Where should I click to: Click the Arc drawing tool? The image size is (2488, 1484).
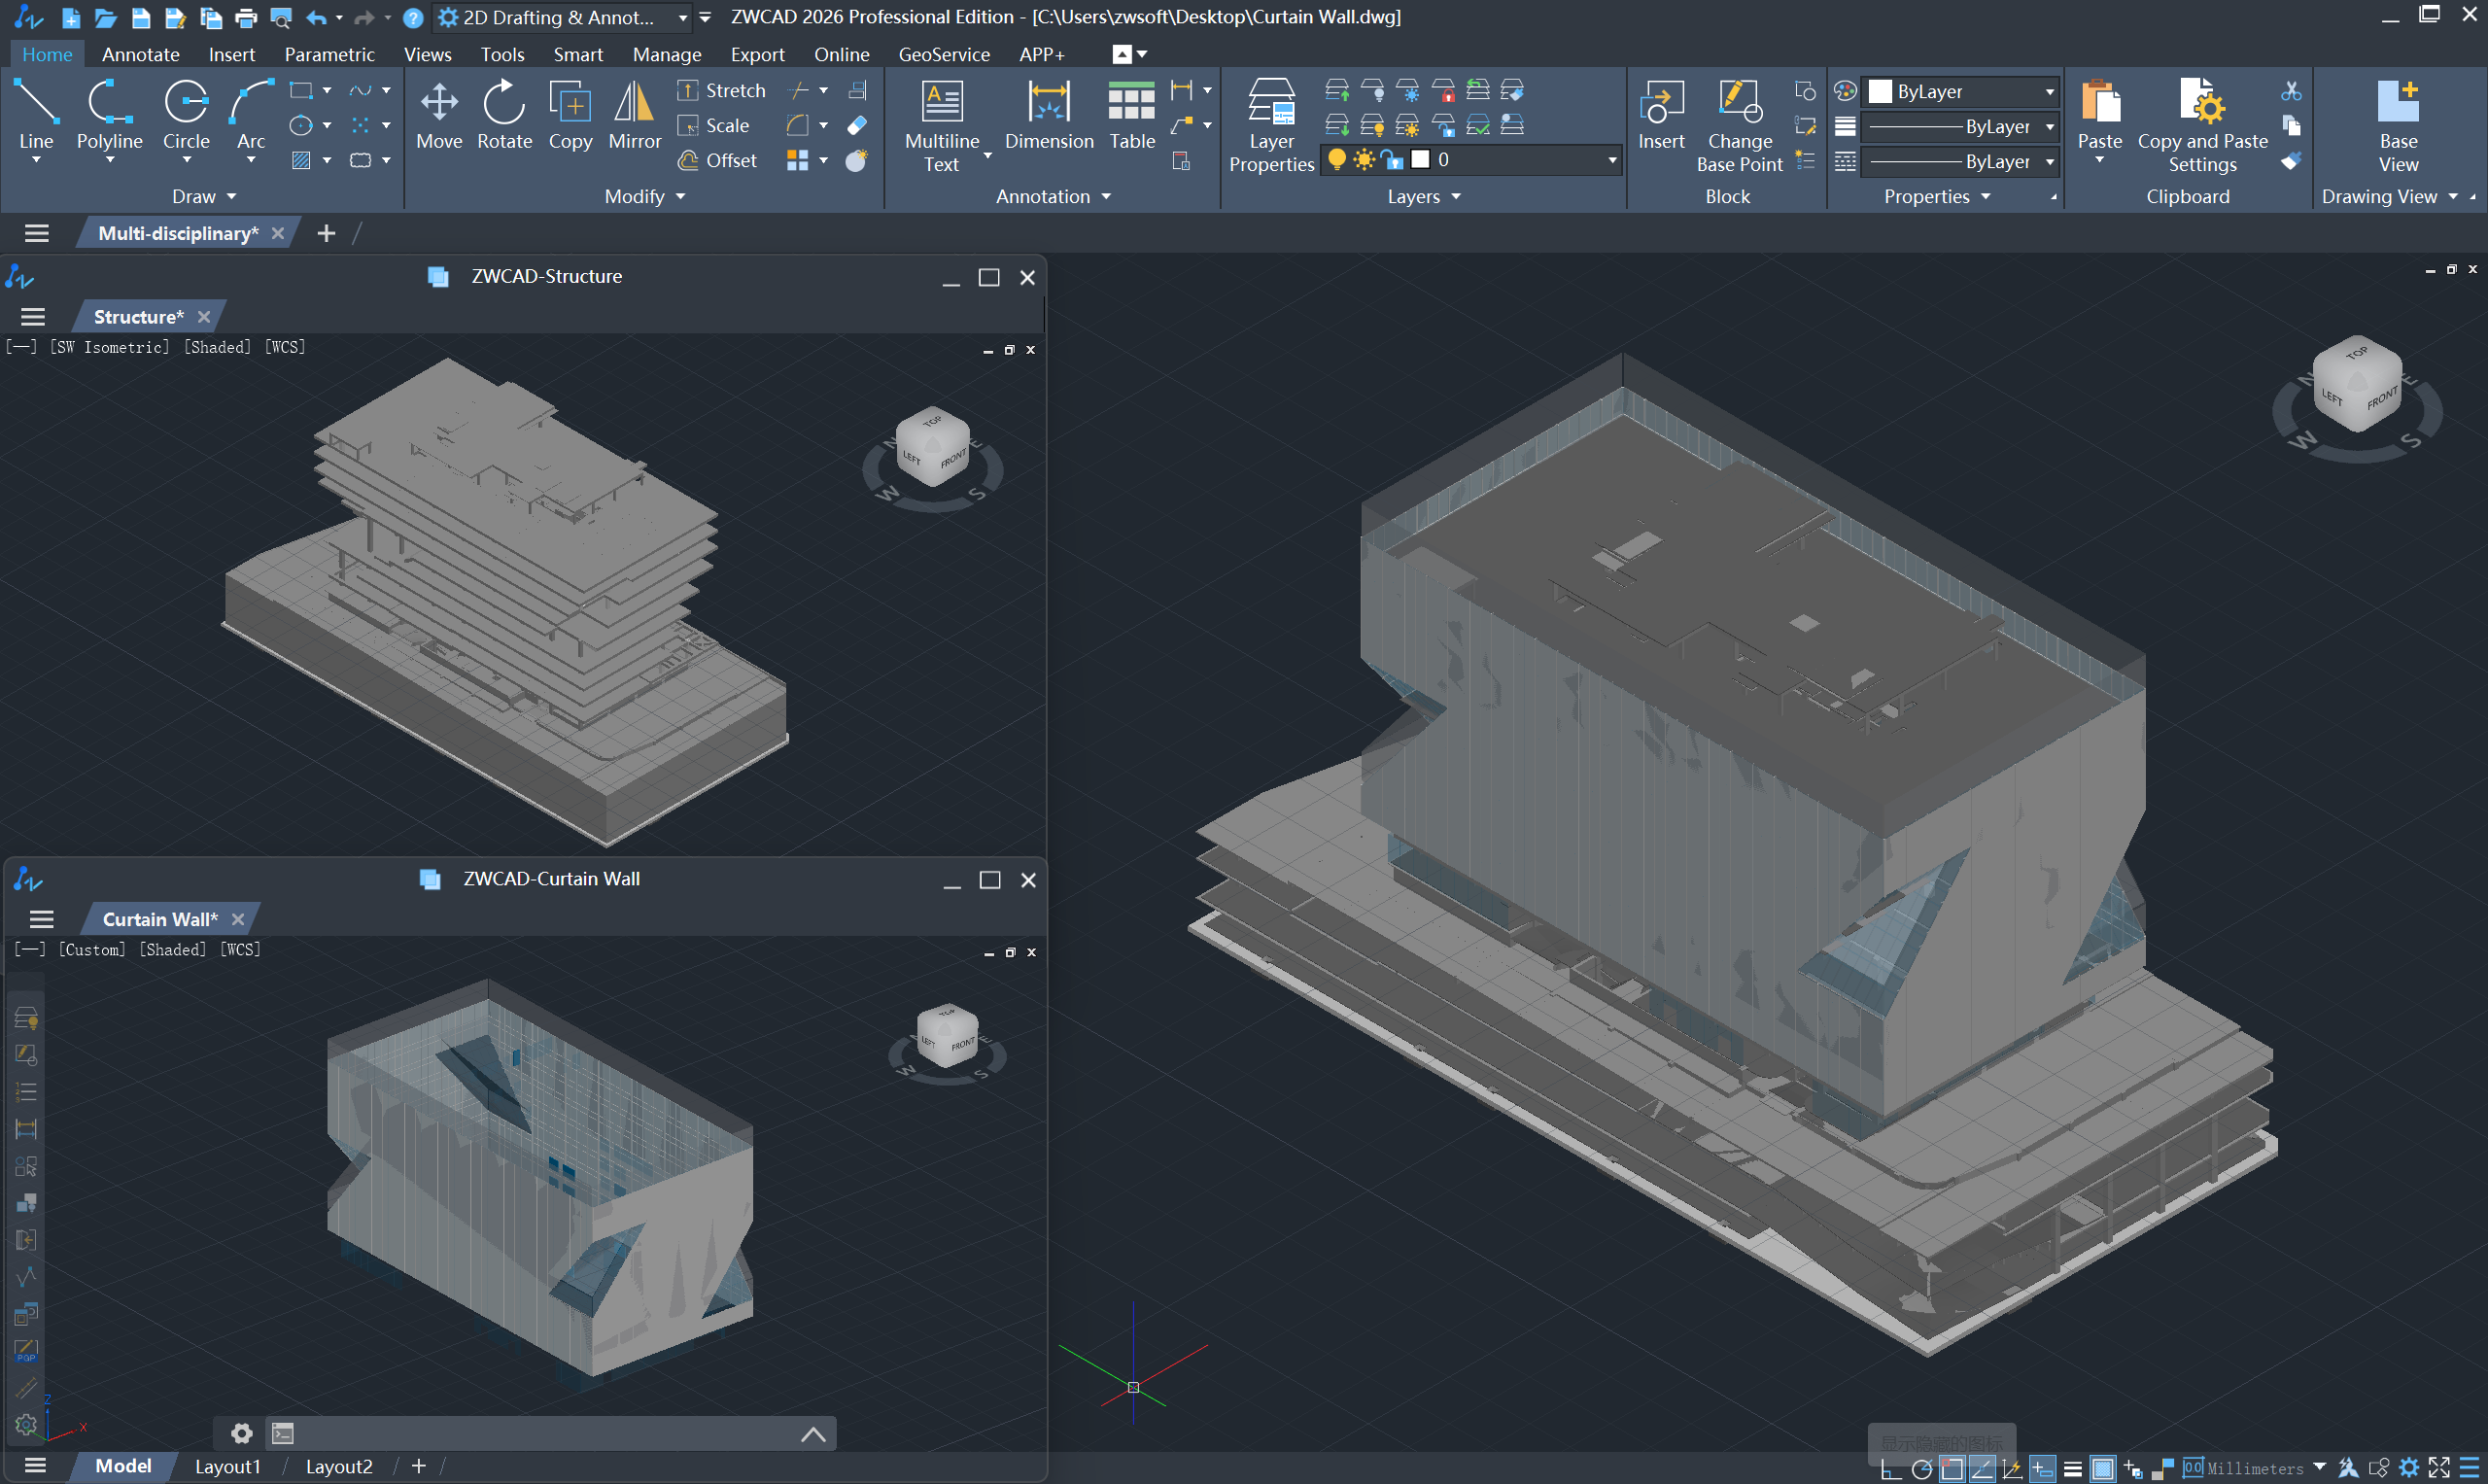point(251,114)
